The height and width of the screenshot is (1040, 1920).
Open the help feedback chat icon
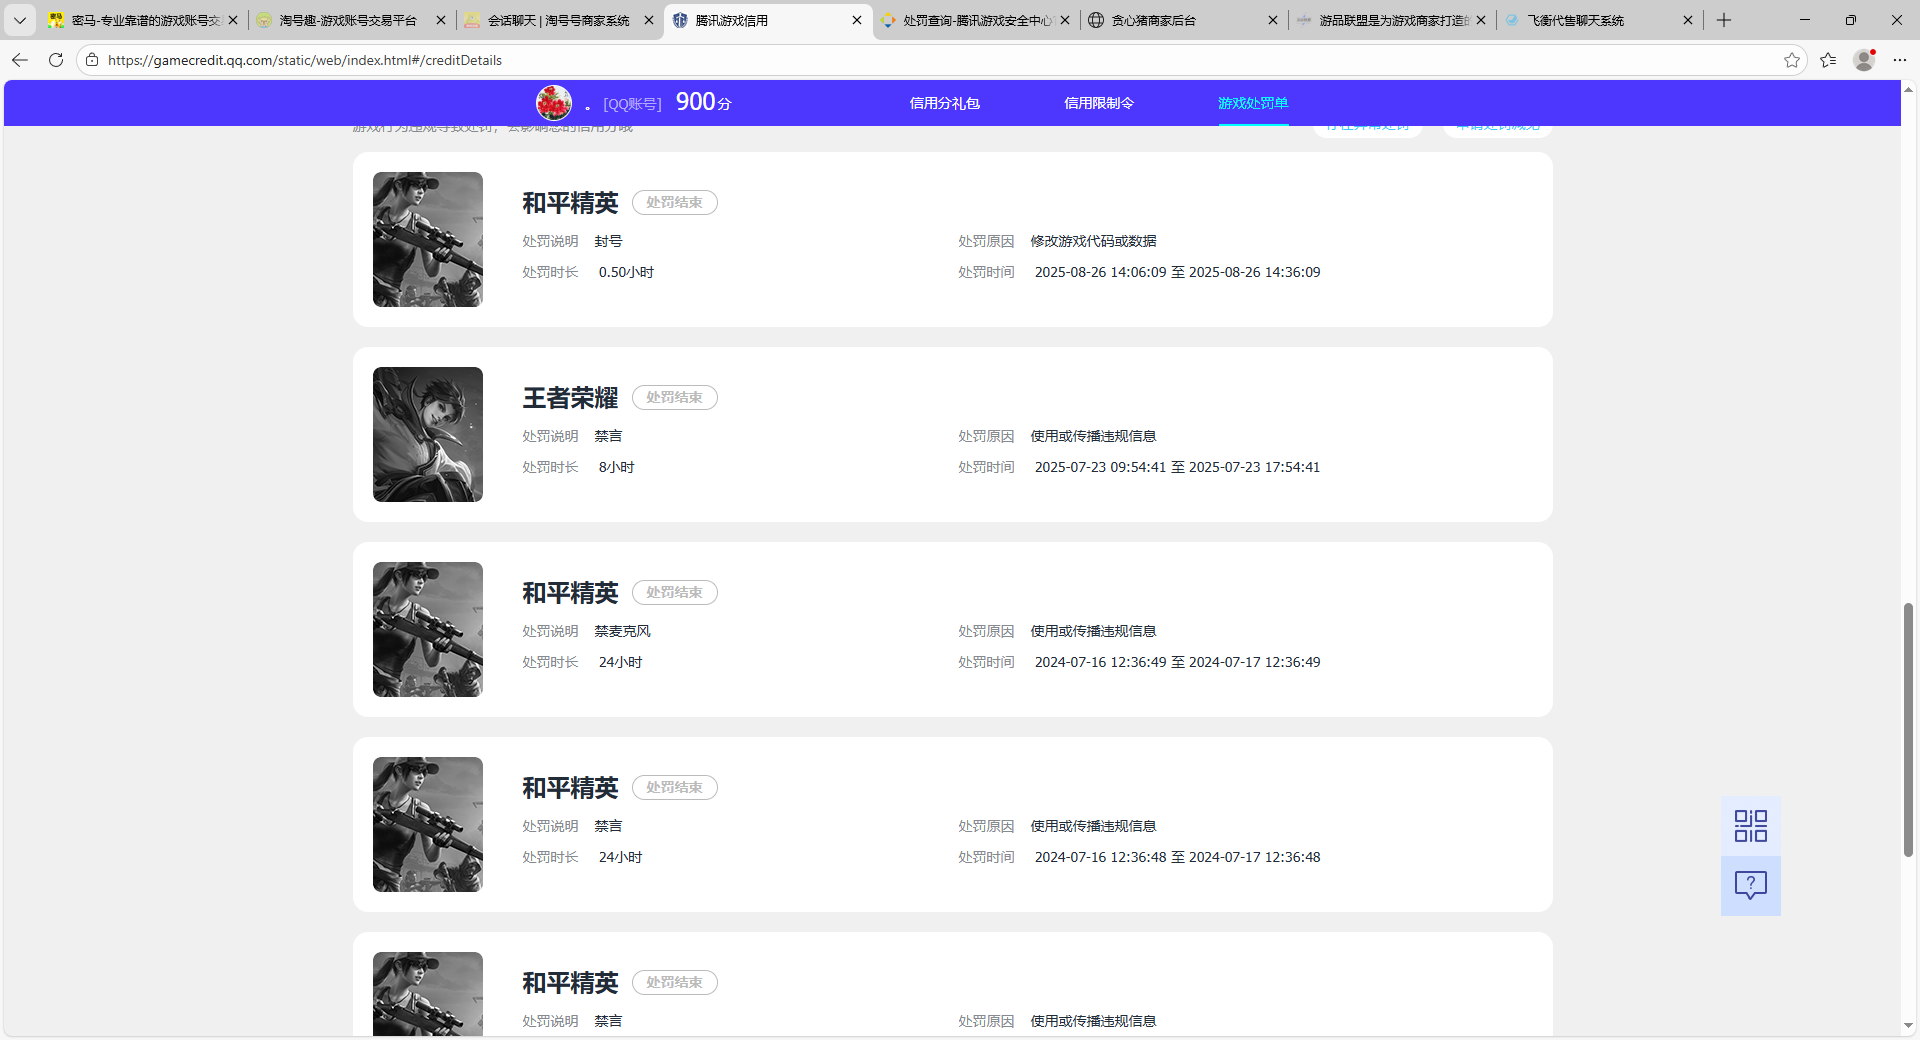(1750, 885)
